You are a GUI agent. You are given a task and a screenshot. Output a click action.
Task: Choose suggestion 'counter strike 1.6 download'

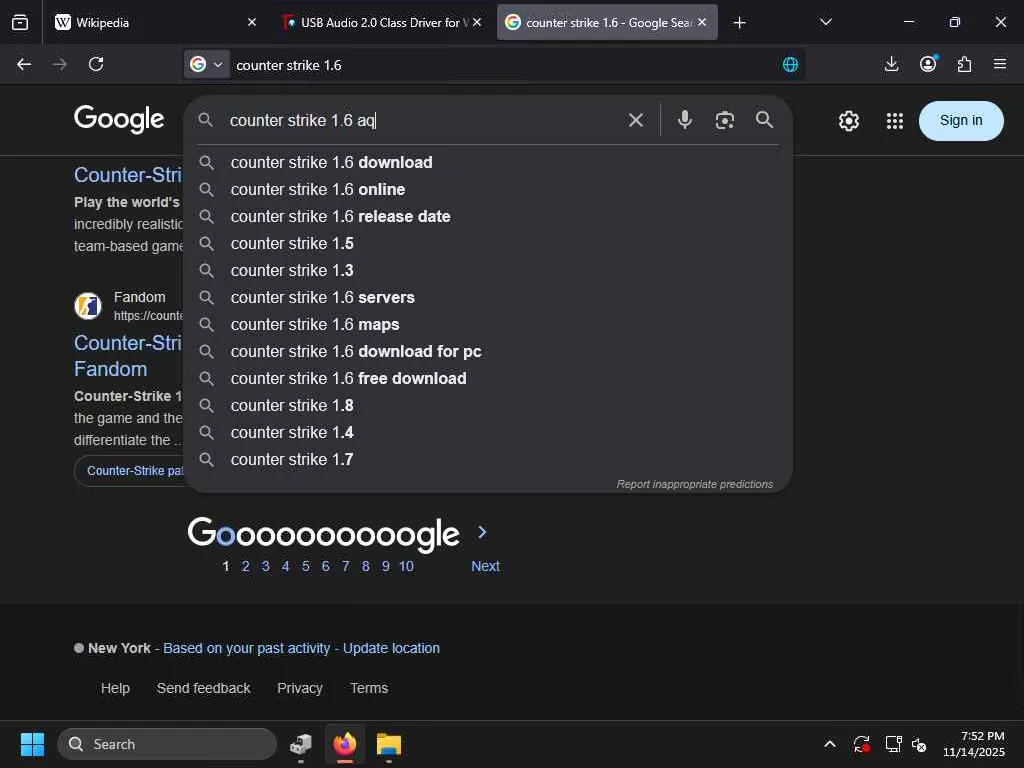[488, 162]
